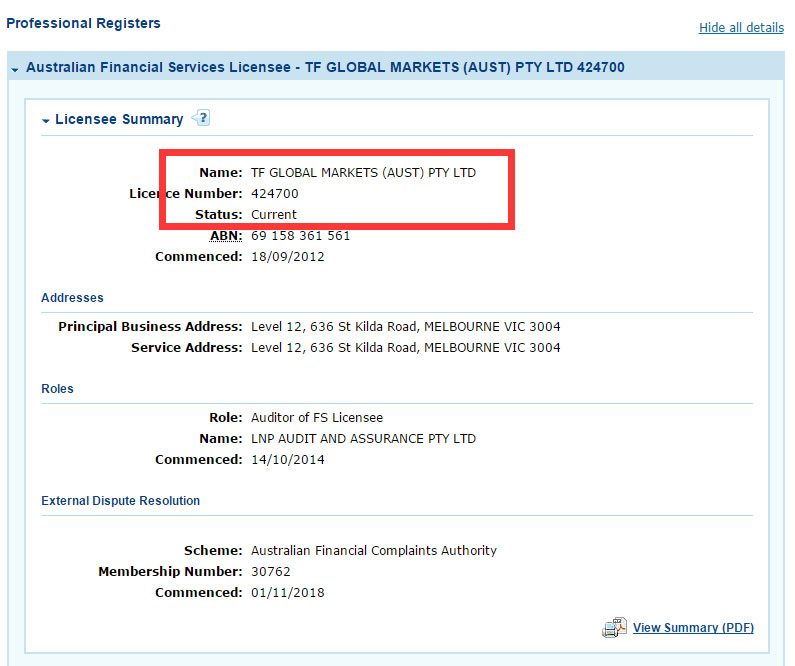This screenshot has height=666, width=795.
Task: Click the name TF GLOBAL MARKETS (AUST) PTY LTD
Action: (364, 173)
